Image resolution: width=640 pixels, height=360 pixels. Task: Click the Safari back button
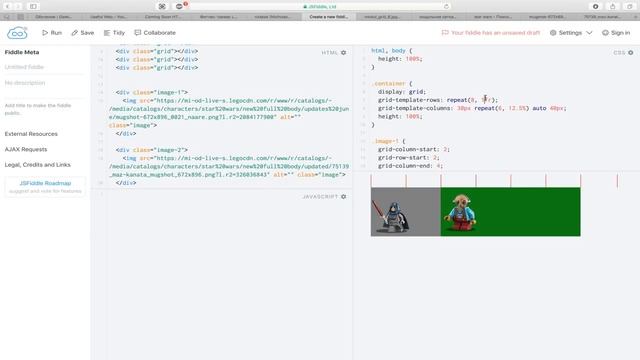7,6
